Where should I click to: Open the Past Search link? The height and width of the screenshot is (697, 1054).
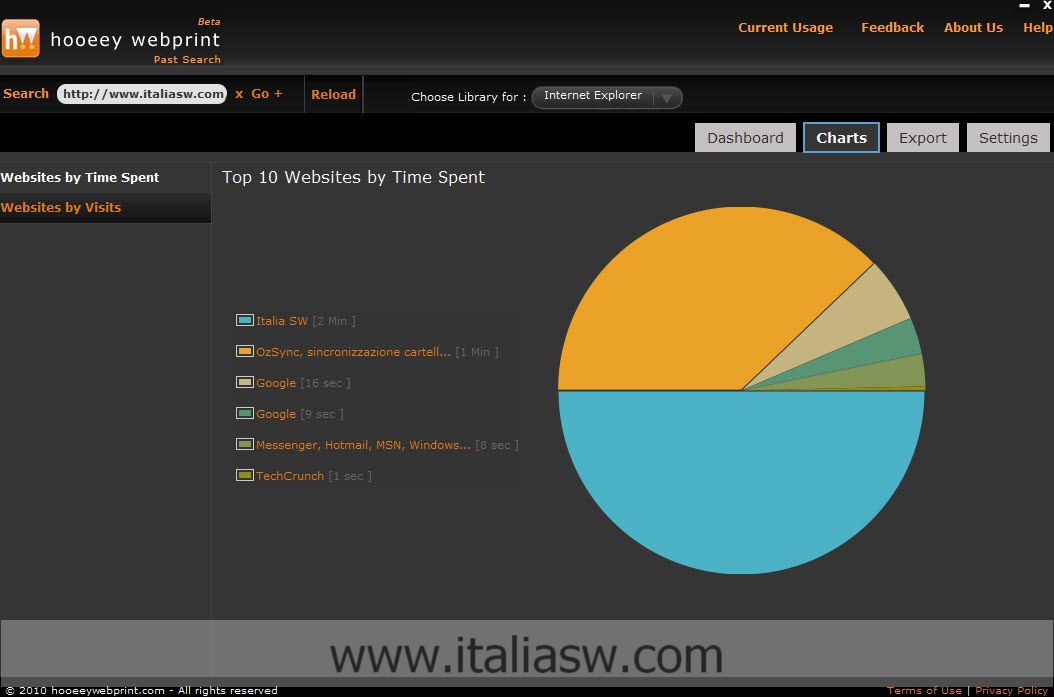coord(187,59)
